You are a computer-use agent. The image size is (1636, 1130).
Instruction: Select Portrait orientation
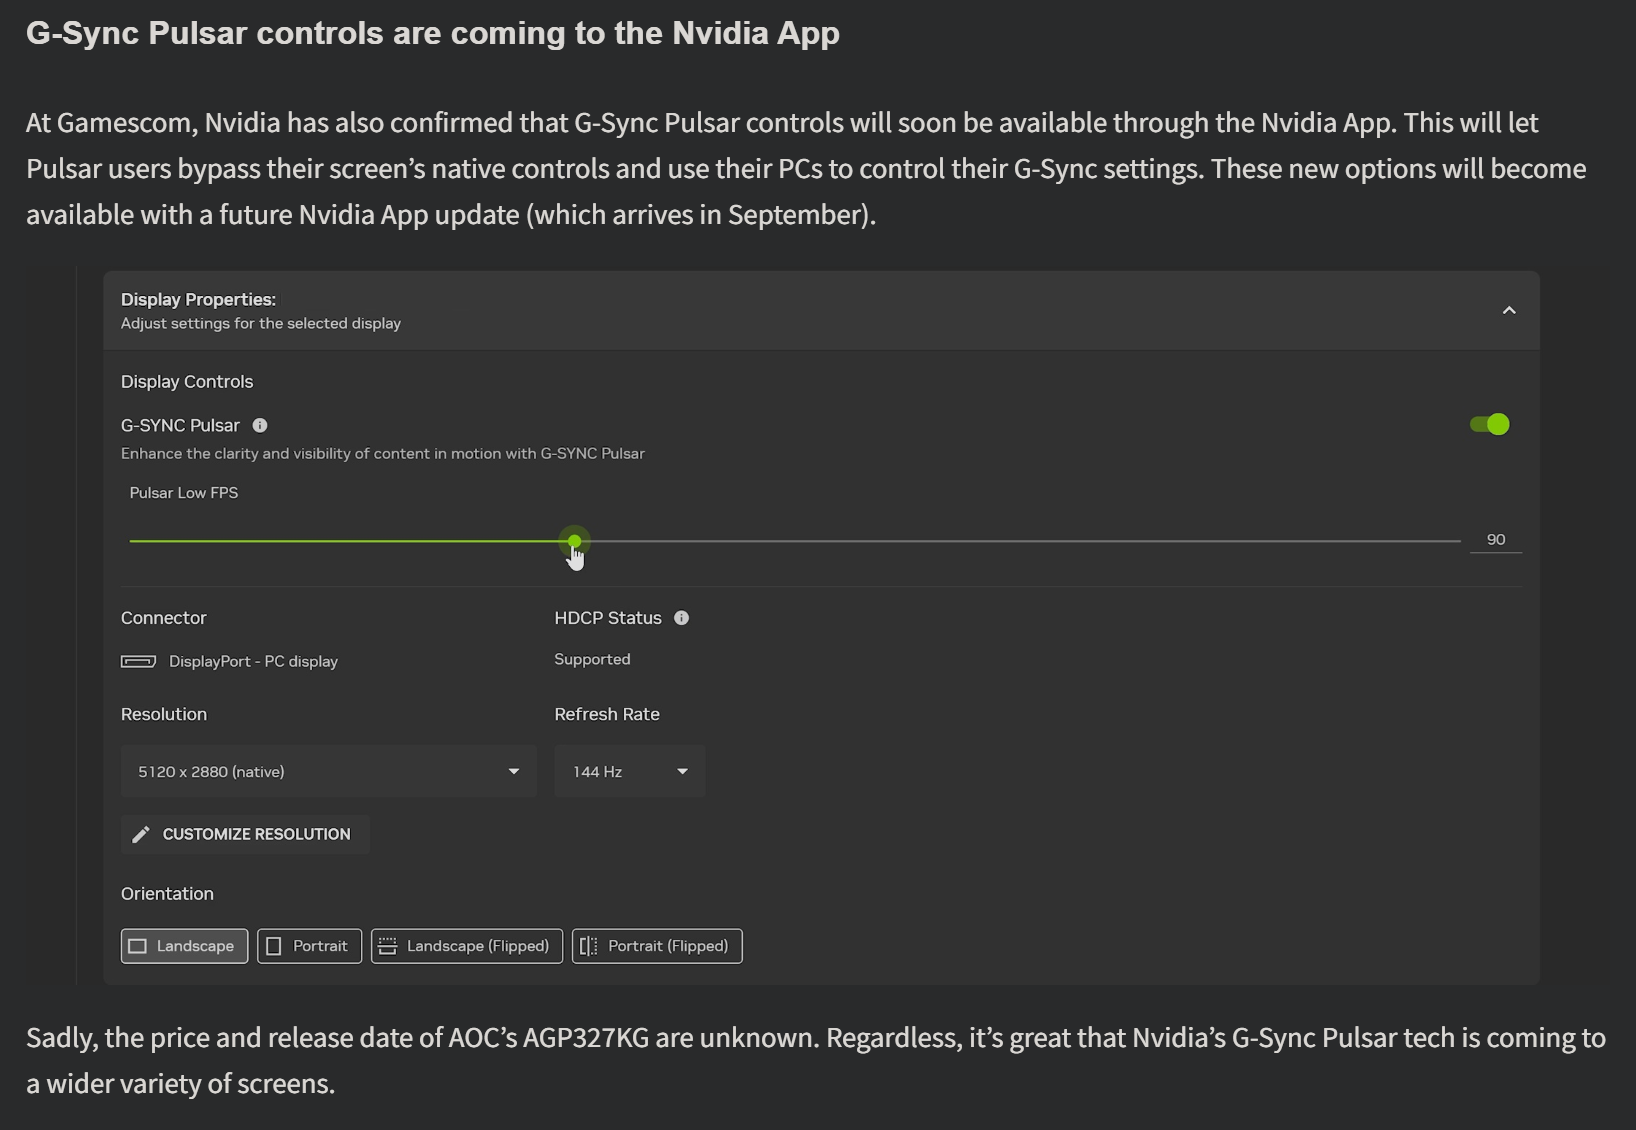click(309, 946)
